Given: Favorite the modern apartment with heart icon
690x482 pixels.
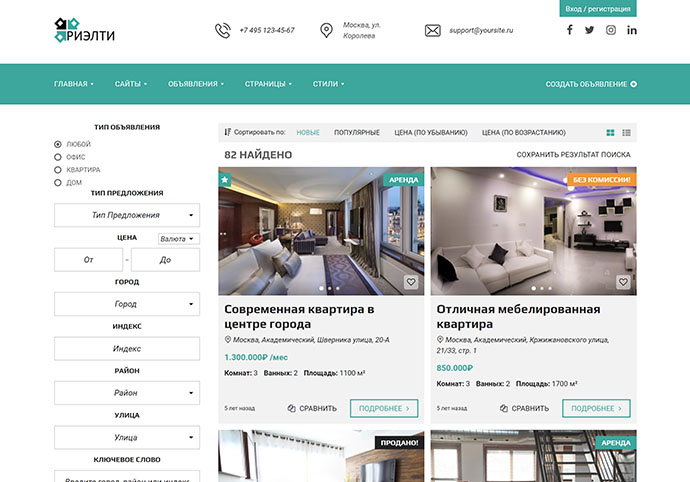Looking at the screenshot, I should tap(411, 282).
